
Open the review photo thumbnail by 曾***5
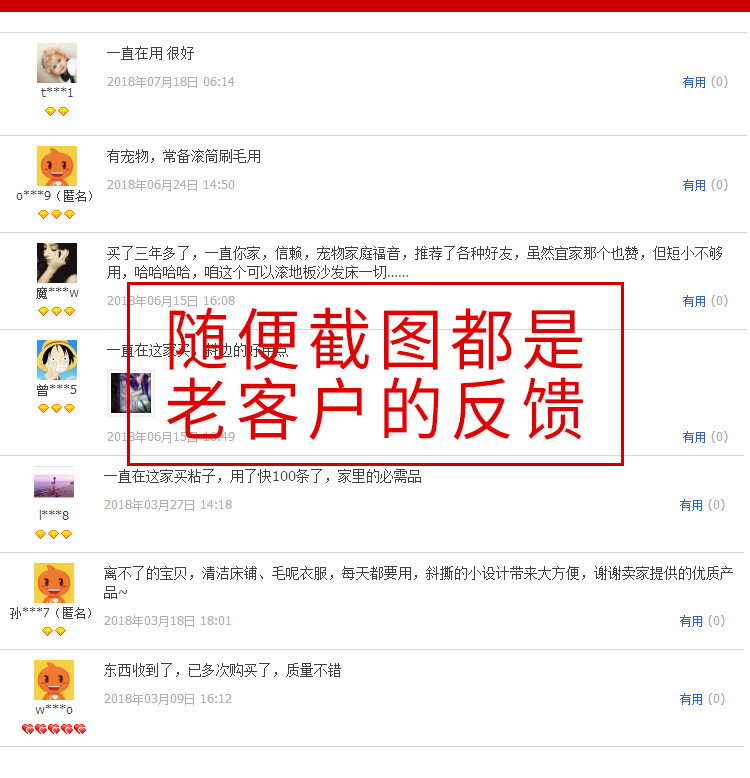coord(131,393)
